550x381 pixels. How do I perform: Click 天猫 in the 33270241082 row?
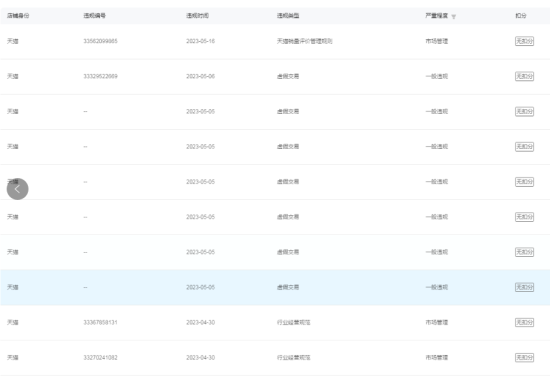[13, 357]
